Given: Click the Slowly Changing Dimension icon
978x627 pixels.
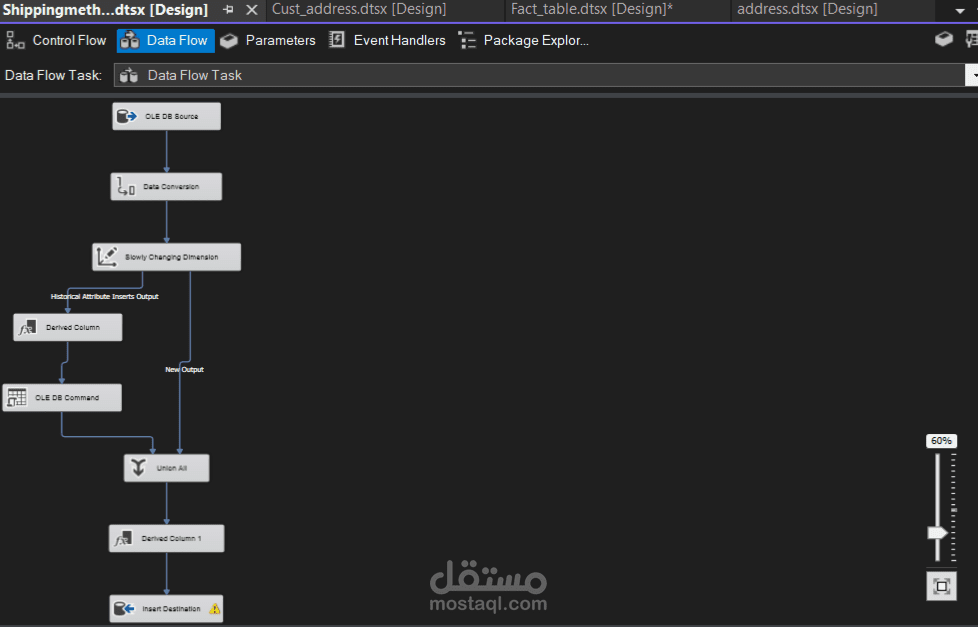Looking at the screenshot, I should [x=107, y=256].
